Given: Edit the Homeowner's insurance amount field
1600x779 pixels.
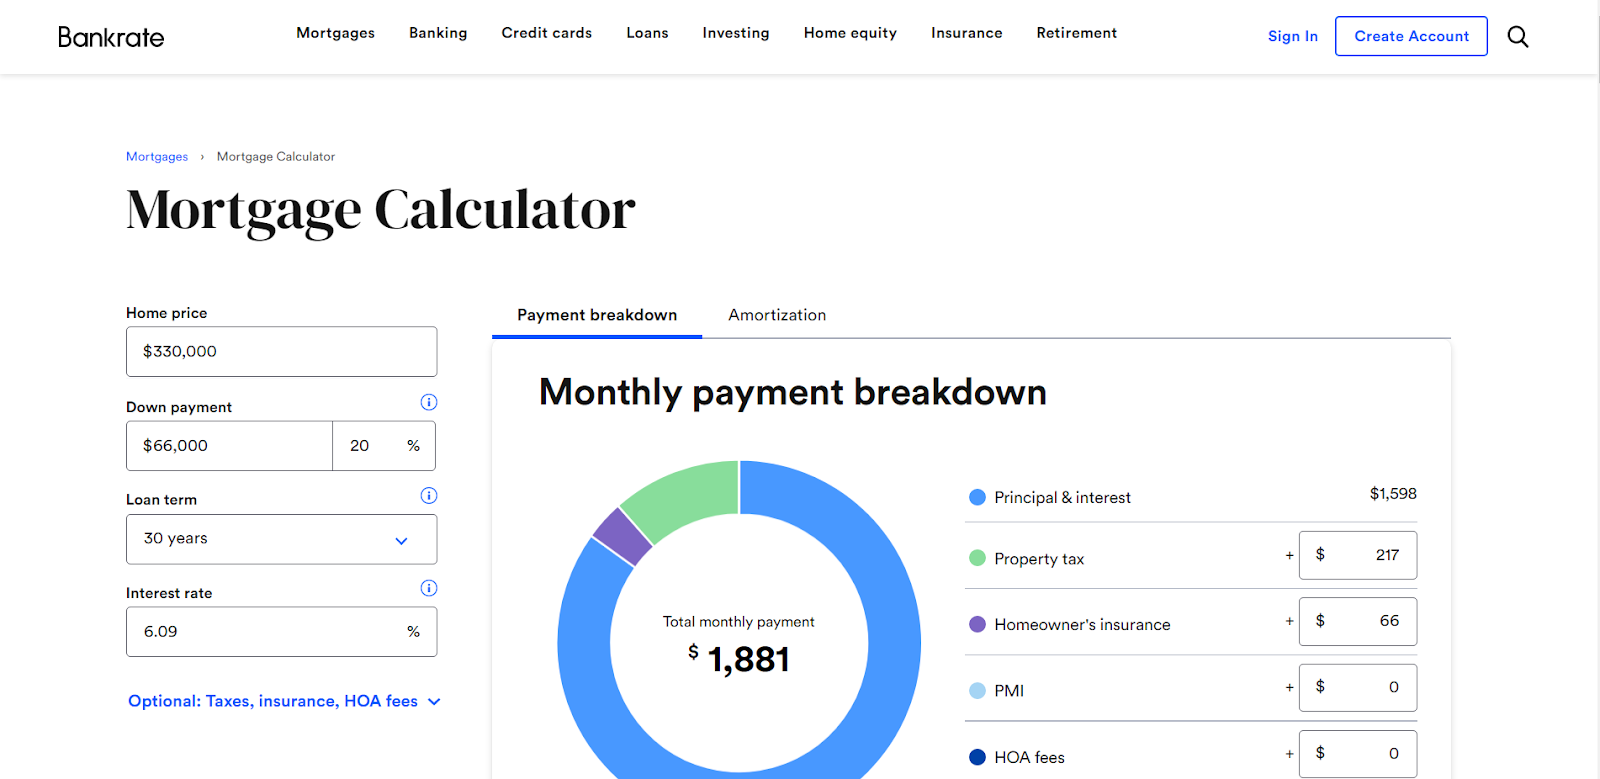Looking at the screenshot, I should tap(1358, 621).
